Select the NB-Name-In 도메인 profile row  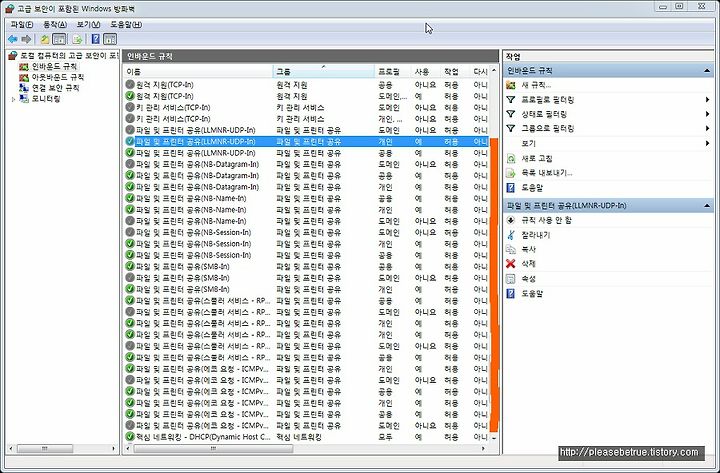(306, 221)
